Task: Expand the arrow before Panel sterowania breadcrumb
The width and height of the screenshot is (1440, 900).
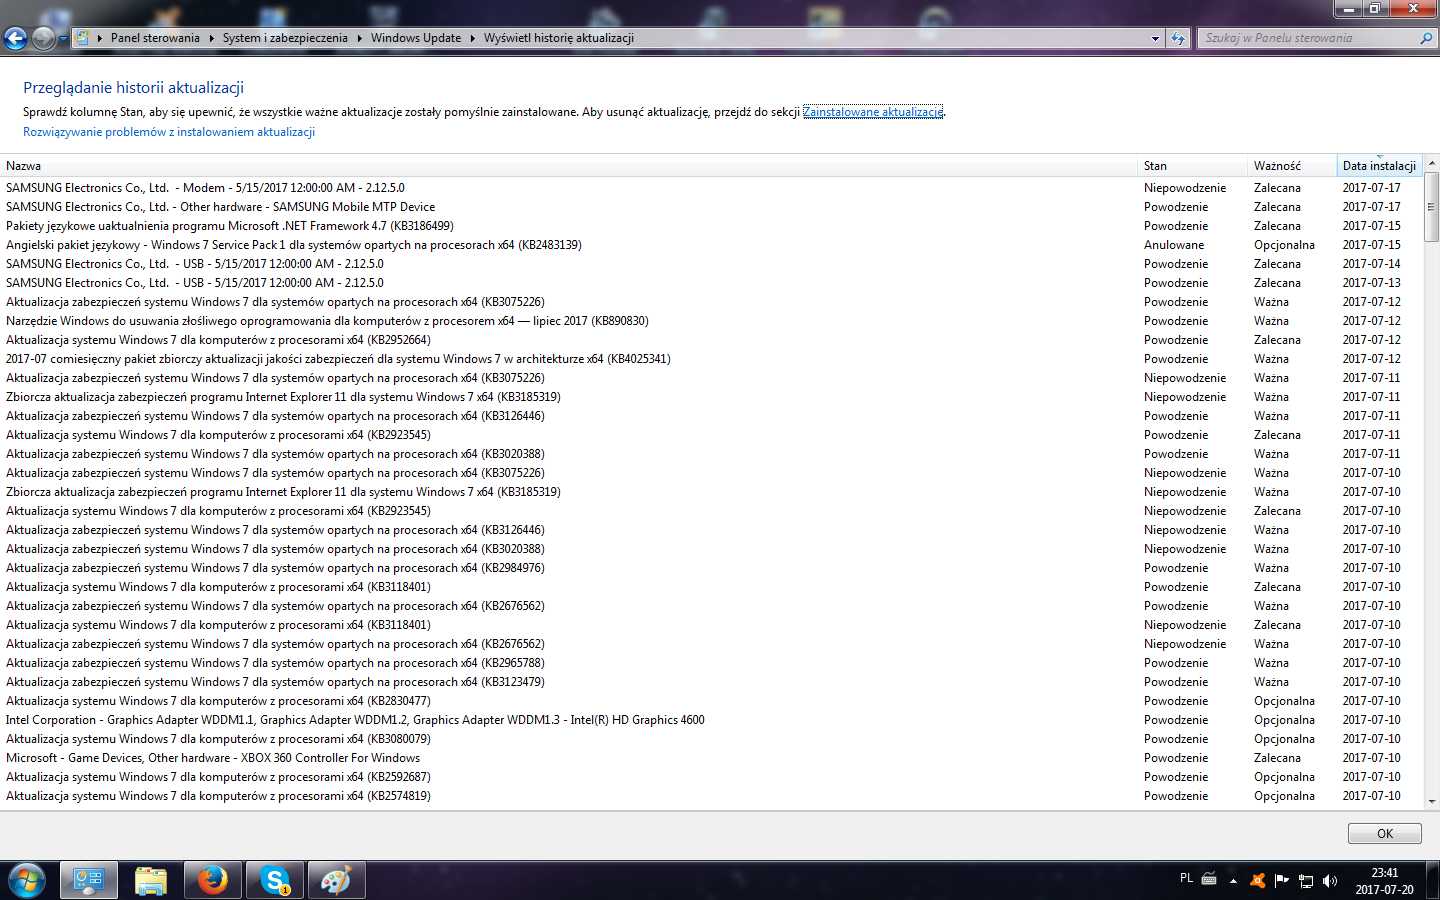Action: coord(99,38)
